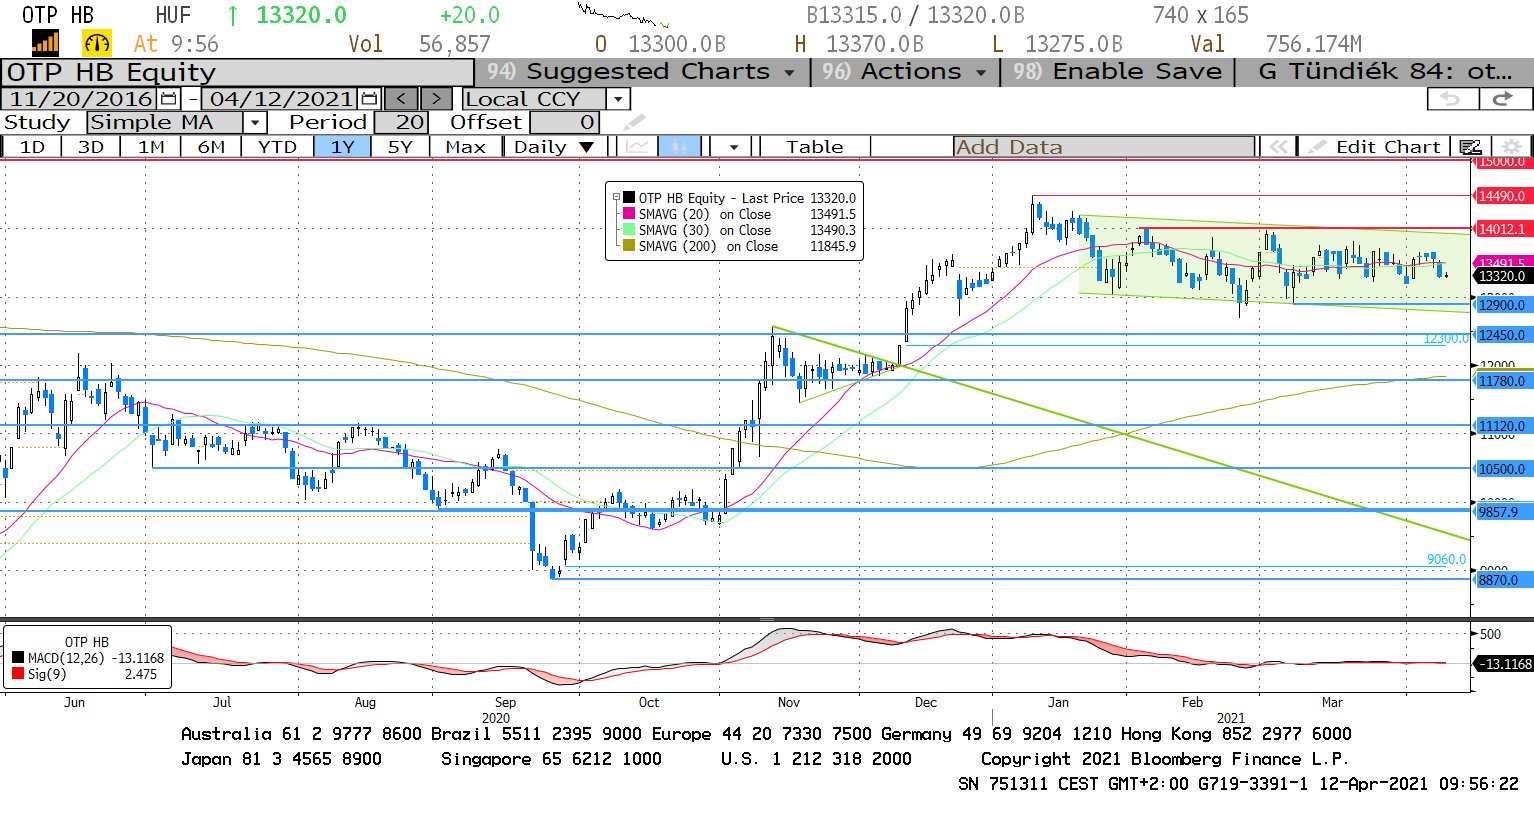
Task: Select the 1Y range tab
Action: coord(343,147)
